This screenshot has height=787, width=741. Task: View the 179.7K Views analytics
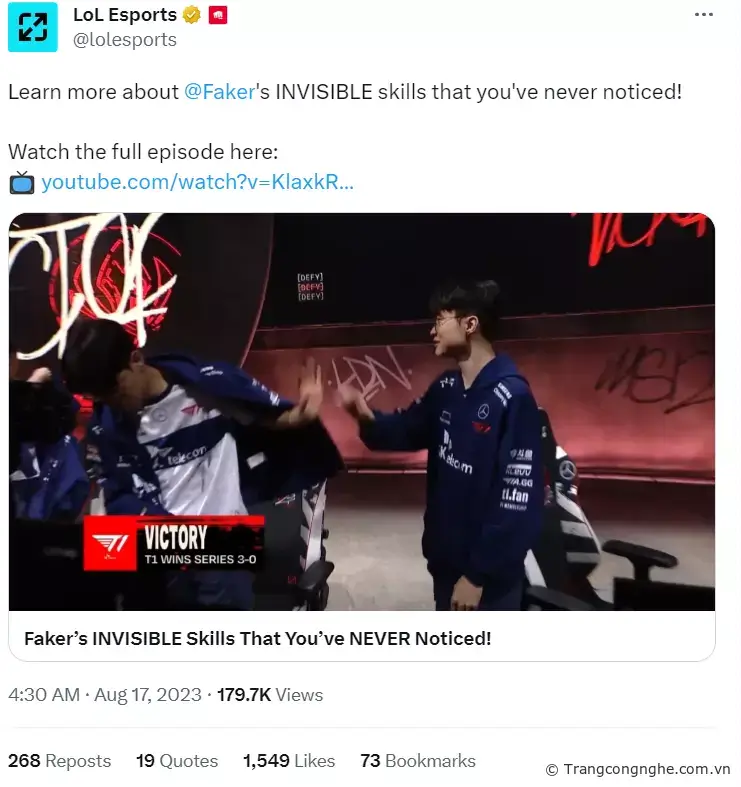point(270,695)
